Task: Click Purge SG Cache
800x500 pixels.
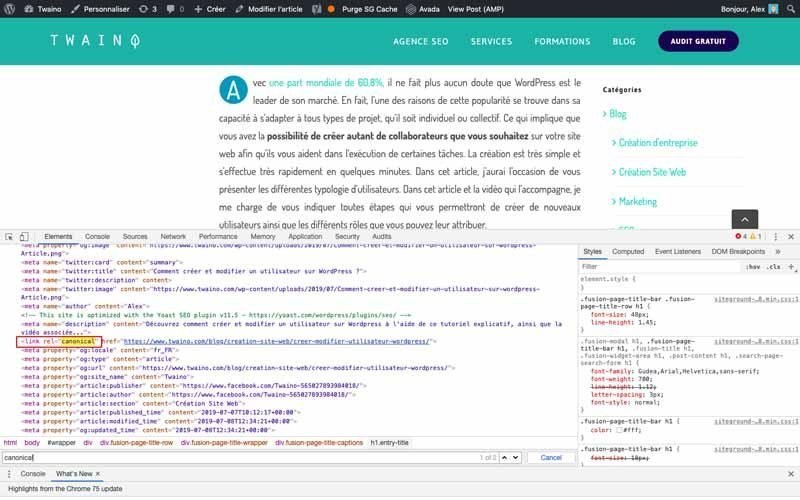Action: pyautogui.click(x=369, y=9)
